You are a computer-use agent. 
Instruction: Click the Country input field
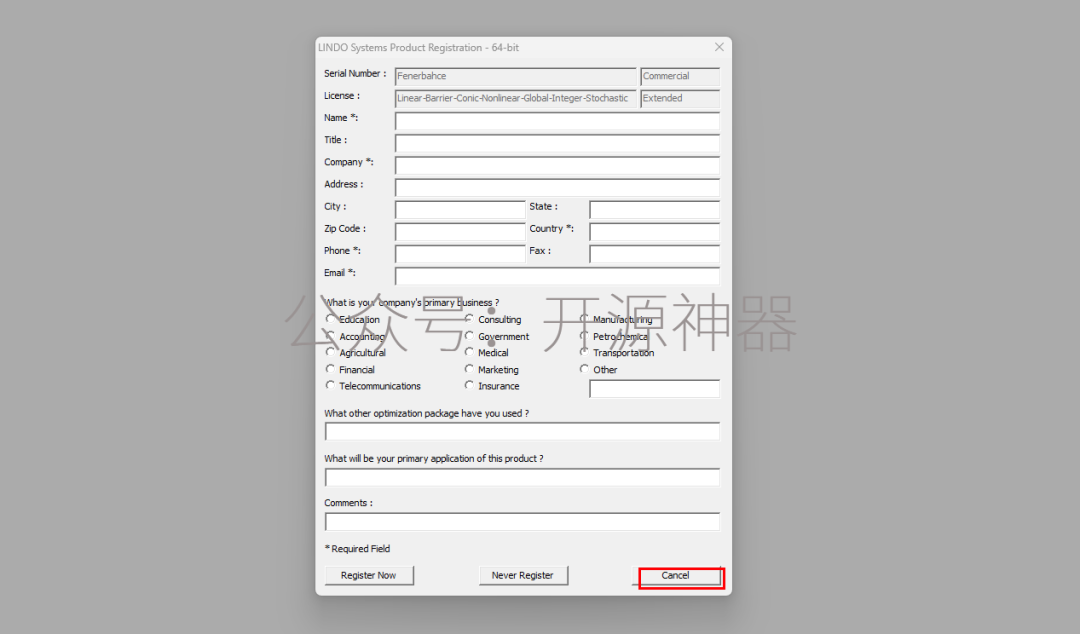(x=654, y=232)
